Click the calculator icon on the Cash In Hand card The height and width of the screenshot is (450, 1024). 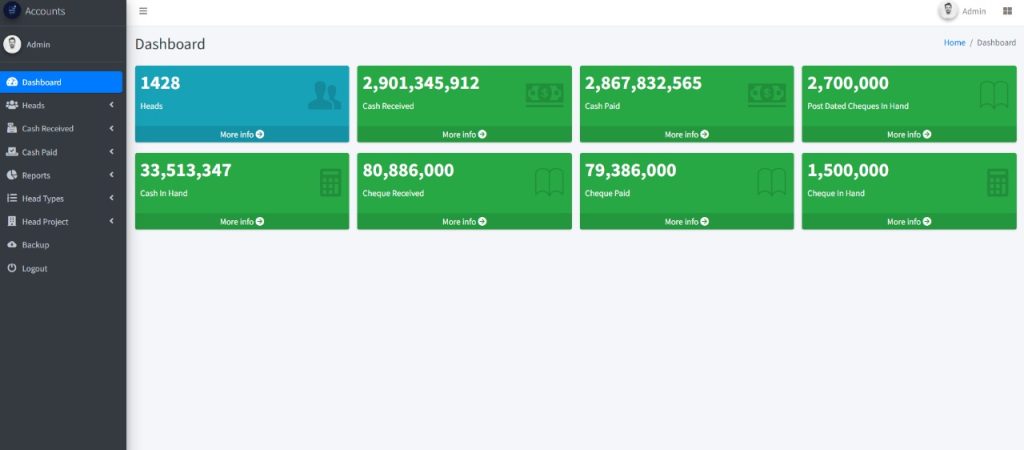pos(330,182)
